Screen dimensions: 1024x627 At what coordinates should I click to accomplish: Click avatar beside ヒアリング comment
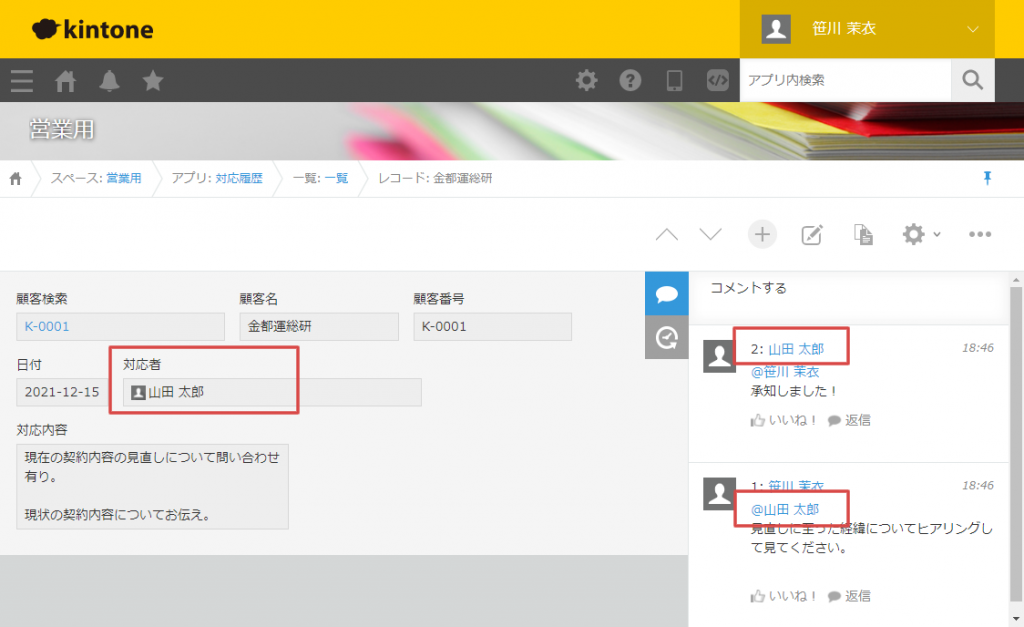719,494
